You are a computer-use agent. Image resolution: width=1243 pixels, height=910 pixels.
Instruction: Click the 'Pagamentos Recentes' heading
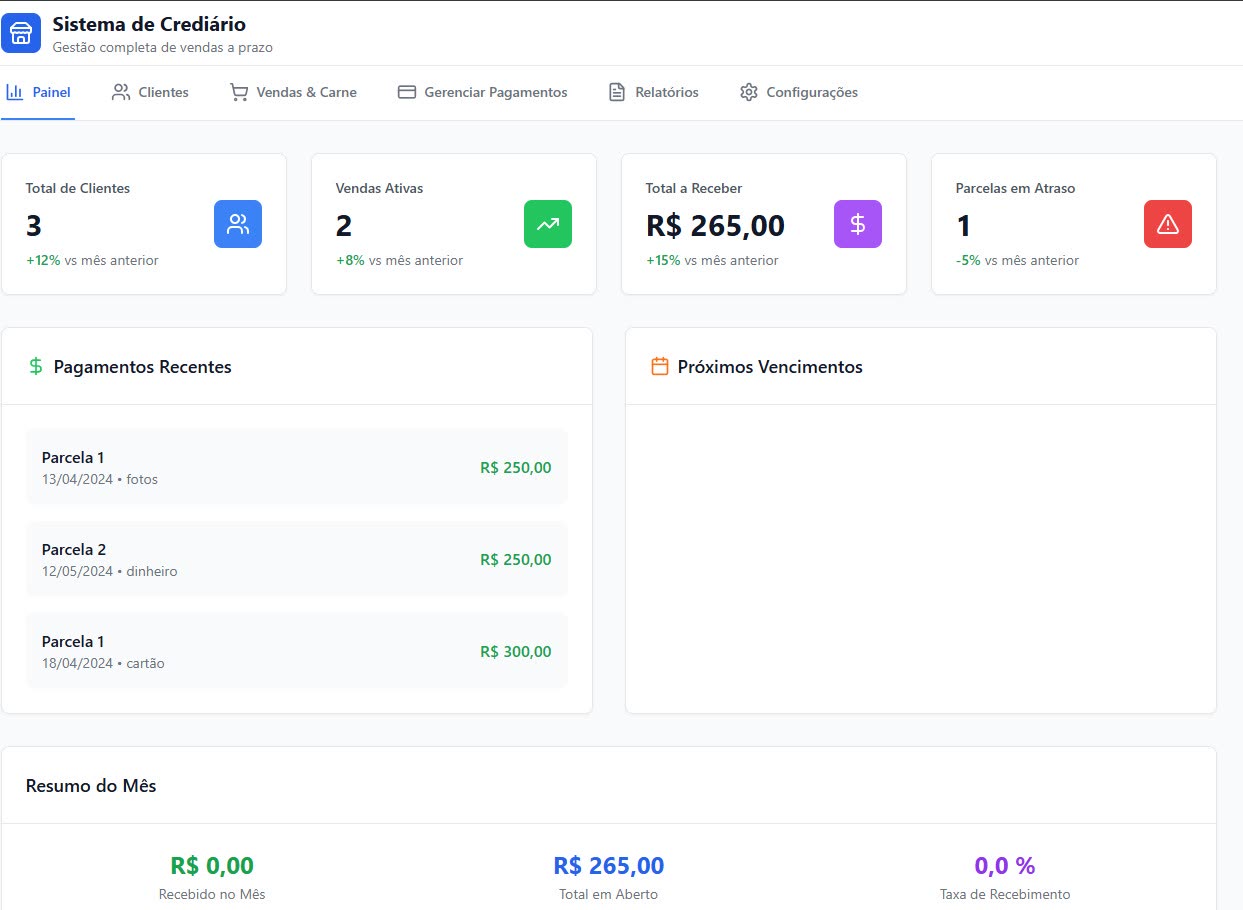point(142,367)
